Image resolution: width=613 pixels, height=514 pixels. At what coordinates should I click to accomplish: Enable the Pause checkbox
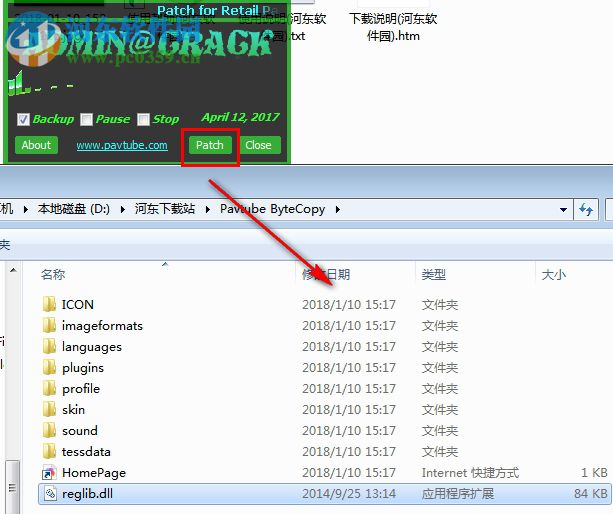click(x=86, y=119)
